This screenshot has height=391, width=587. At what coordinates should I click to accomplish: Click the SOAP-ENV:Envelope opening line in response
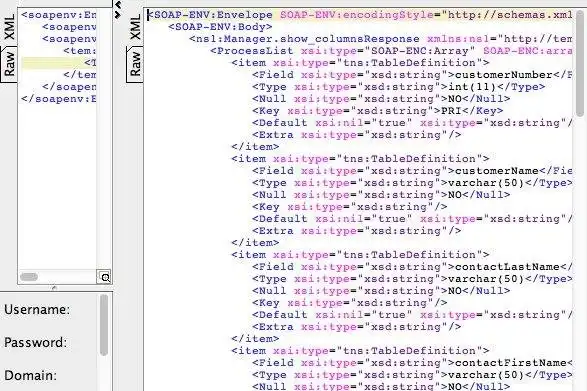click(359, 15)
